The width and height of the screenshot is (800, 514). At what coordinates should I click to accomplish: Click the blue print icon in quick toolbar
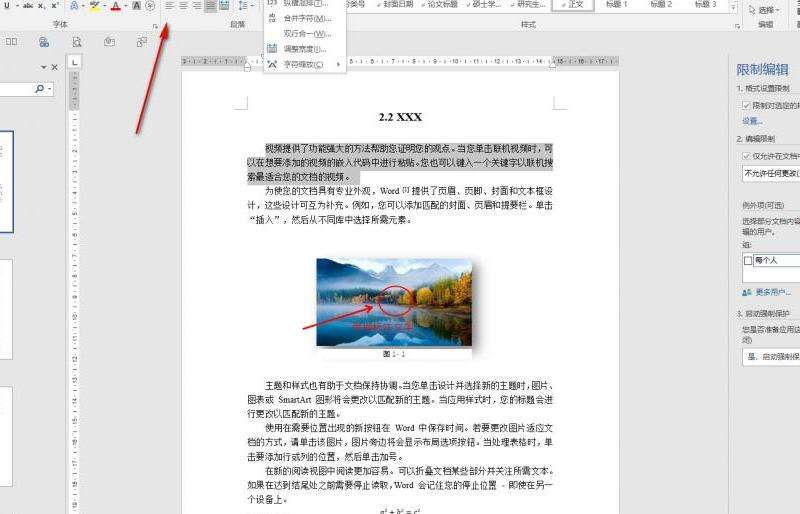coord(44,42)
